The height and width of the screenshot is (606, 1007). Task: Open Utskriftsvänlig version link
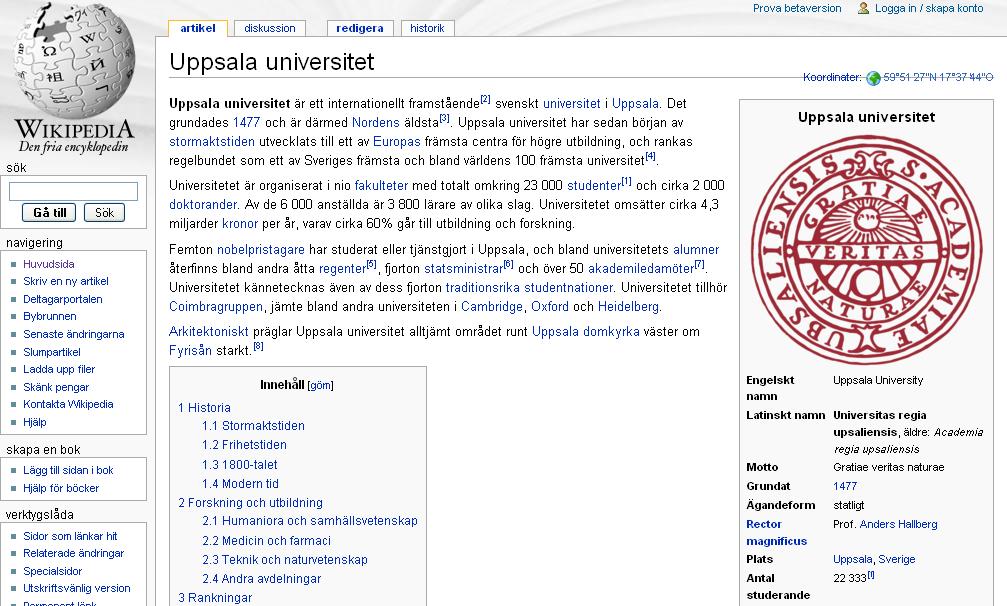76,588
